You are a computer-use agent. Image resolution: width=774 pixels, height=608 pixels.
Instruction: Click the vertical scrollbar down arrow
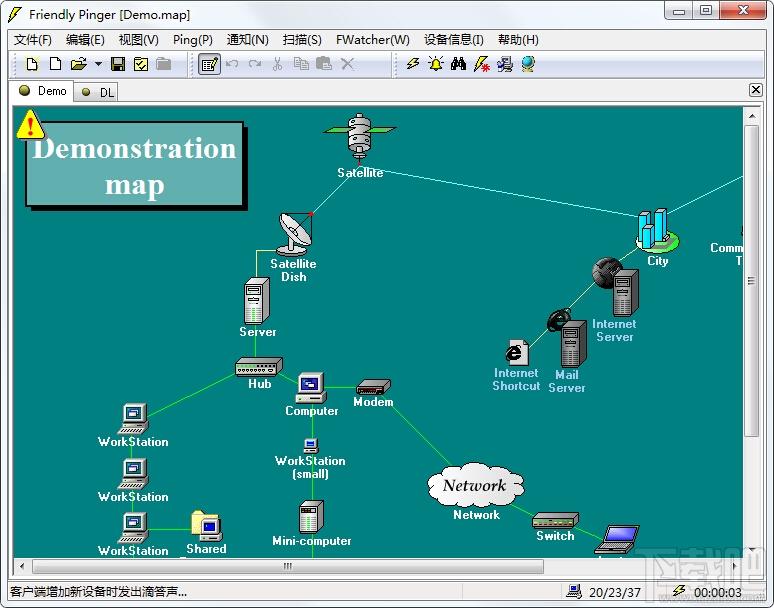[x=752, y=550]
